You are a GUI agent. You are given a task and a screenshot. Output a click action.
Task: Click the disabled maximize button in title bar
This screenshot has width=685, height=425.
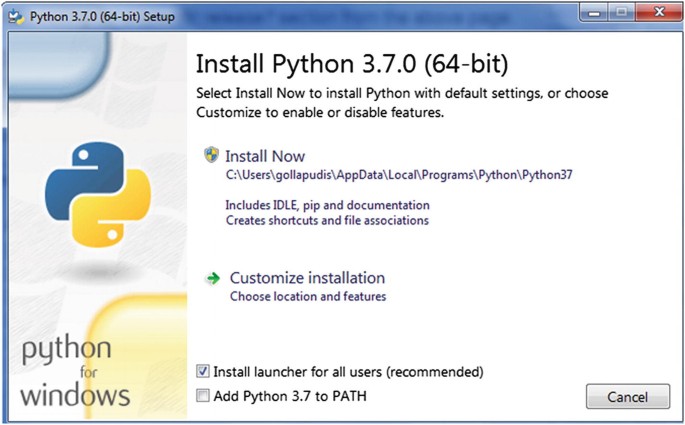[622, 13]
